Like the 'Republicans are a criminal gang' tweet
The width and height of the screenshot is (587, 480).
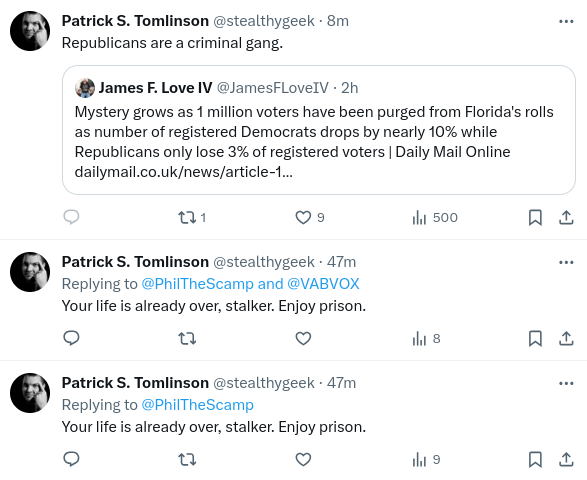pos(310,218)
